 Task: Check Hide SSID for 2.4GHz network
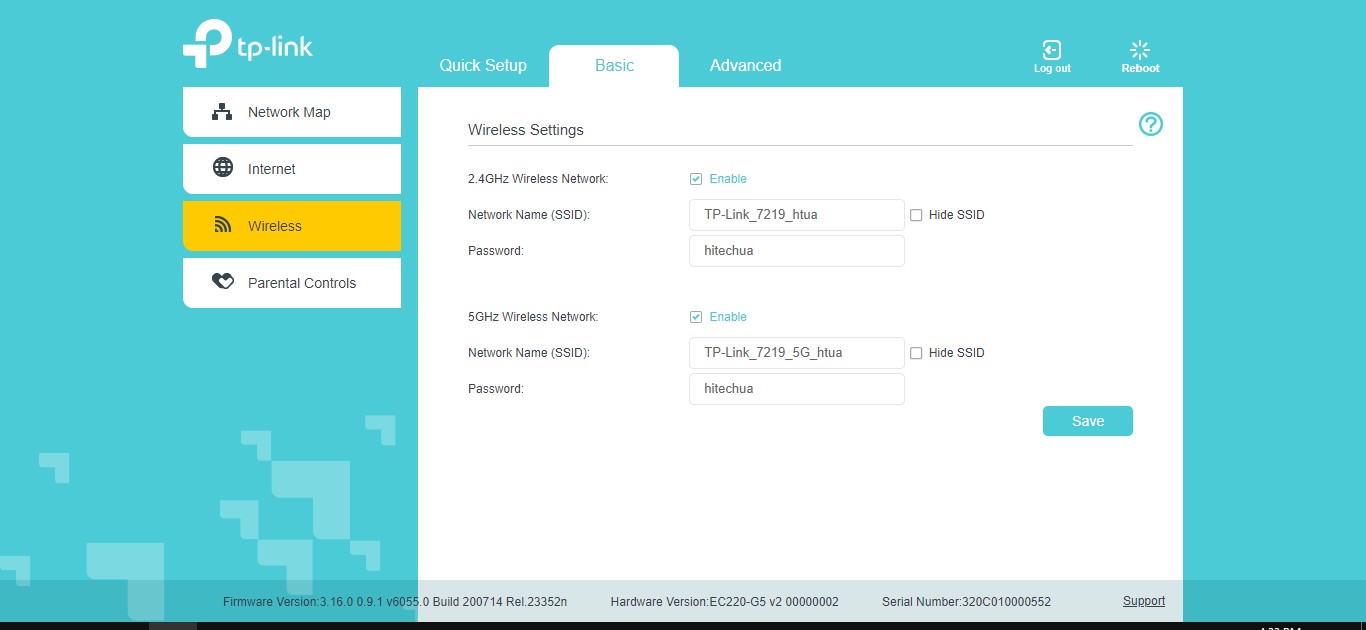[x=916, y=215]
